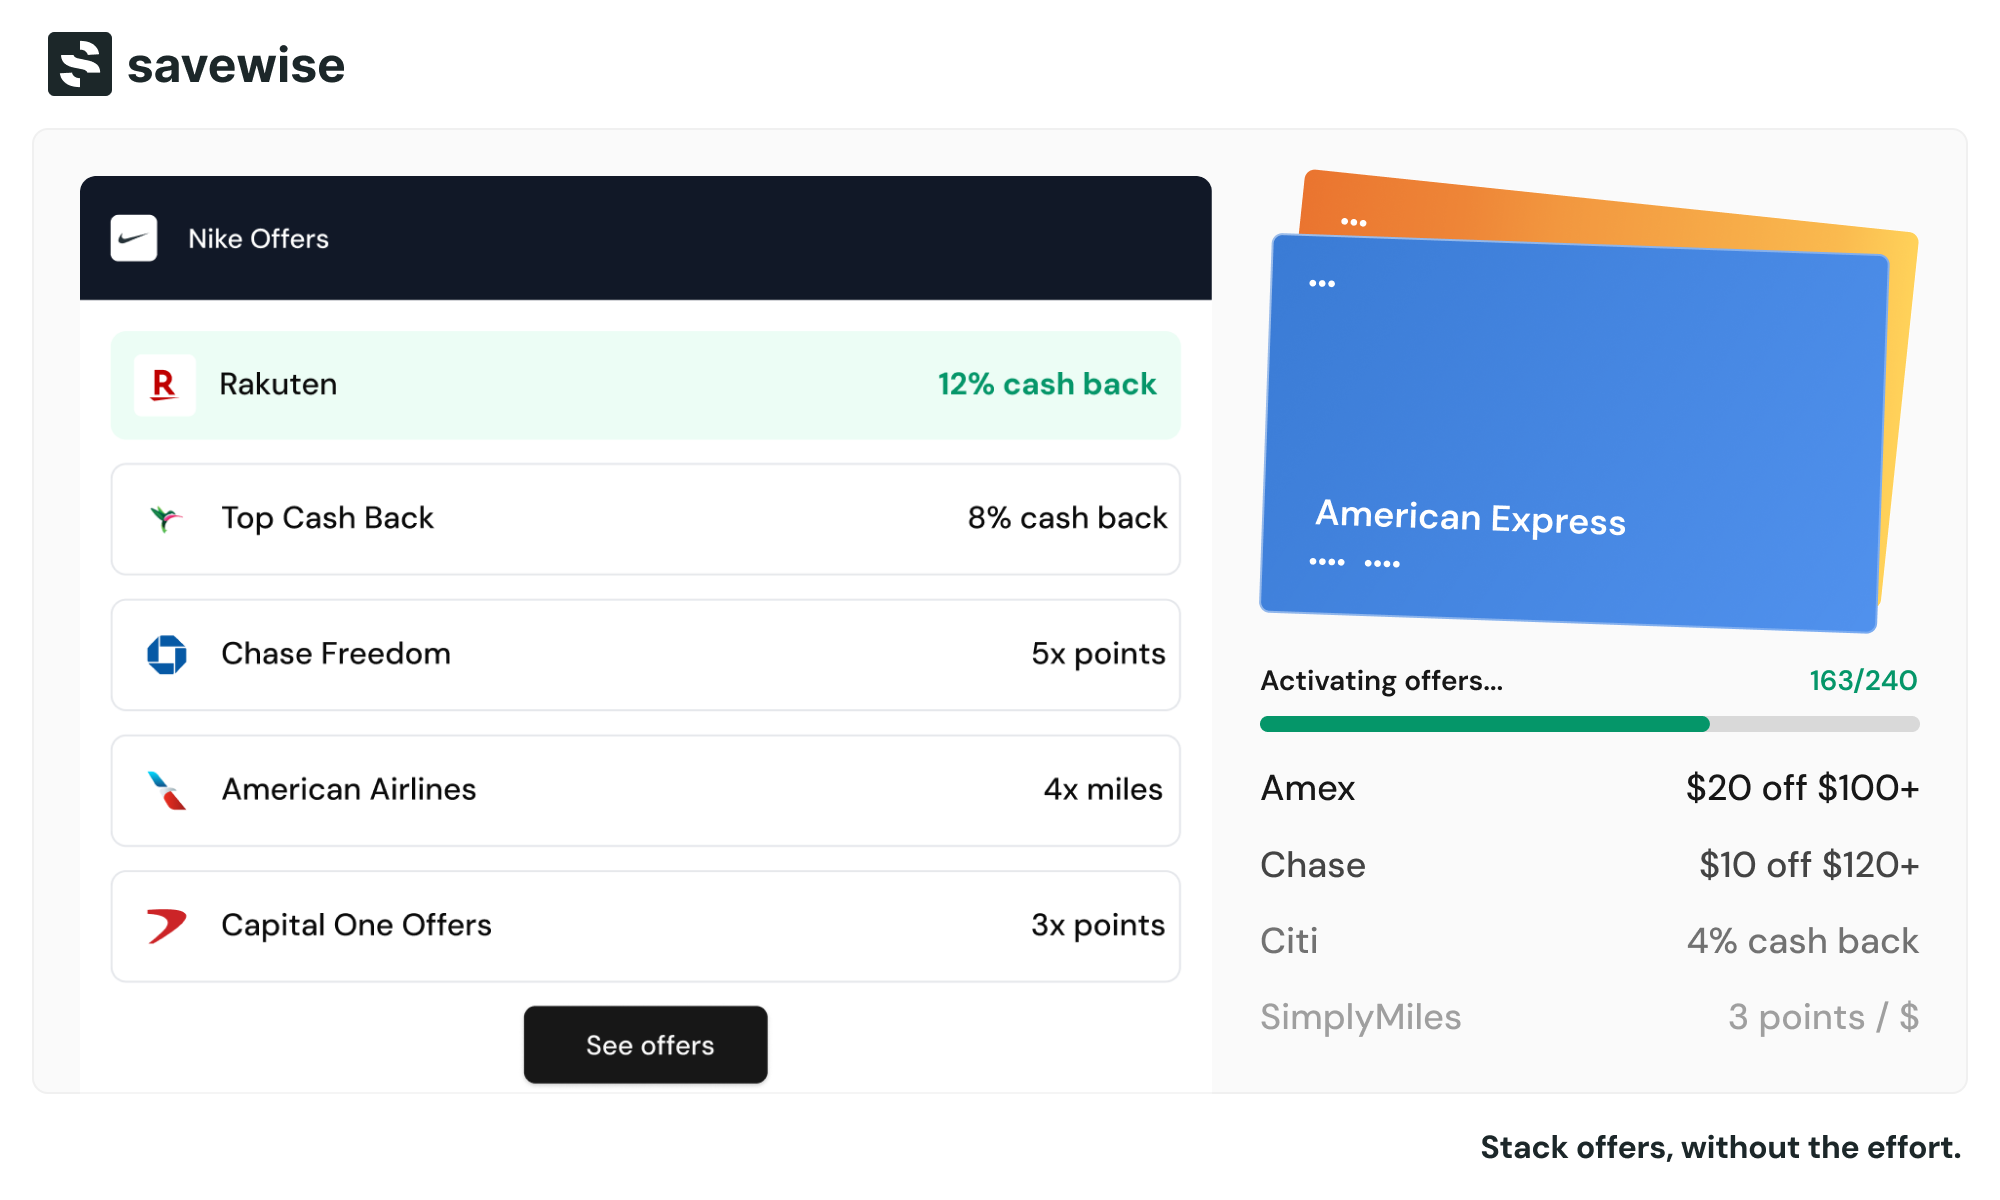Choose the Chase Freedom 5x points offer
This screenshot has height=1200, width=2000.
(645, 655)
